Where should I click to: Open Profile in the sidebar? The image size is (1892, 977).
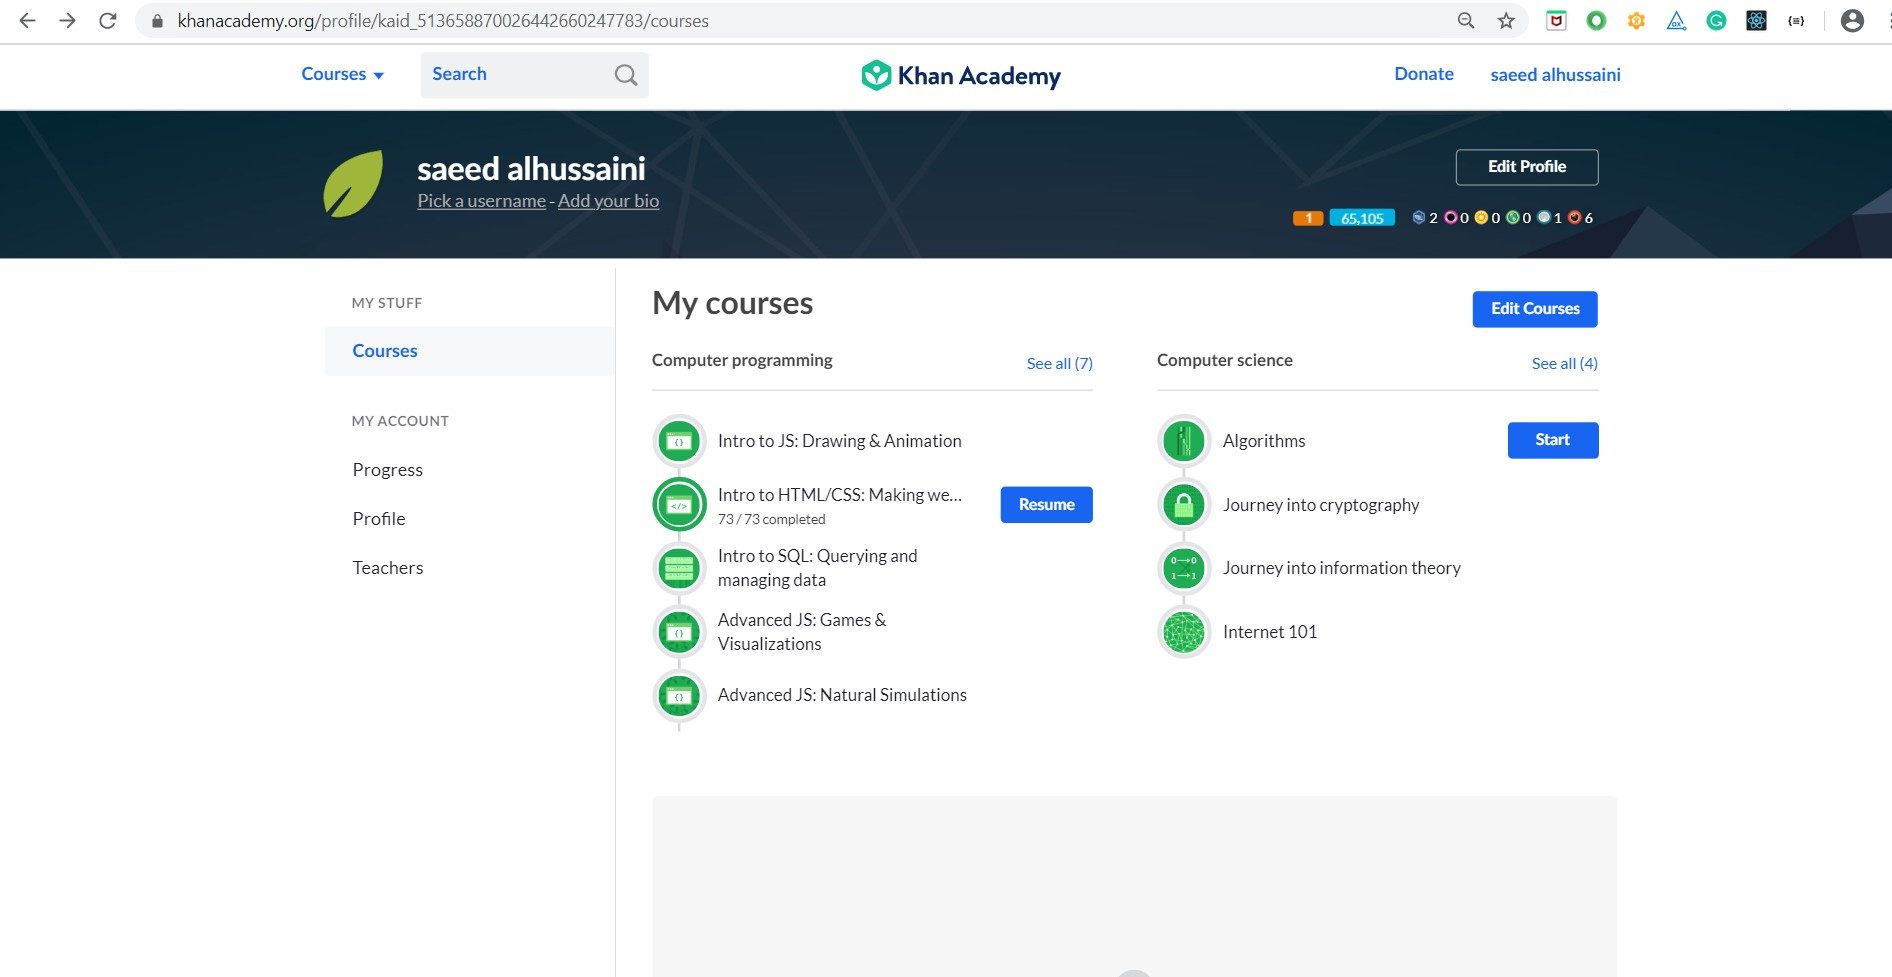(x=379, y=519)
